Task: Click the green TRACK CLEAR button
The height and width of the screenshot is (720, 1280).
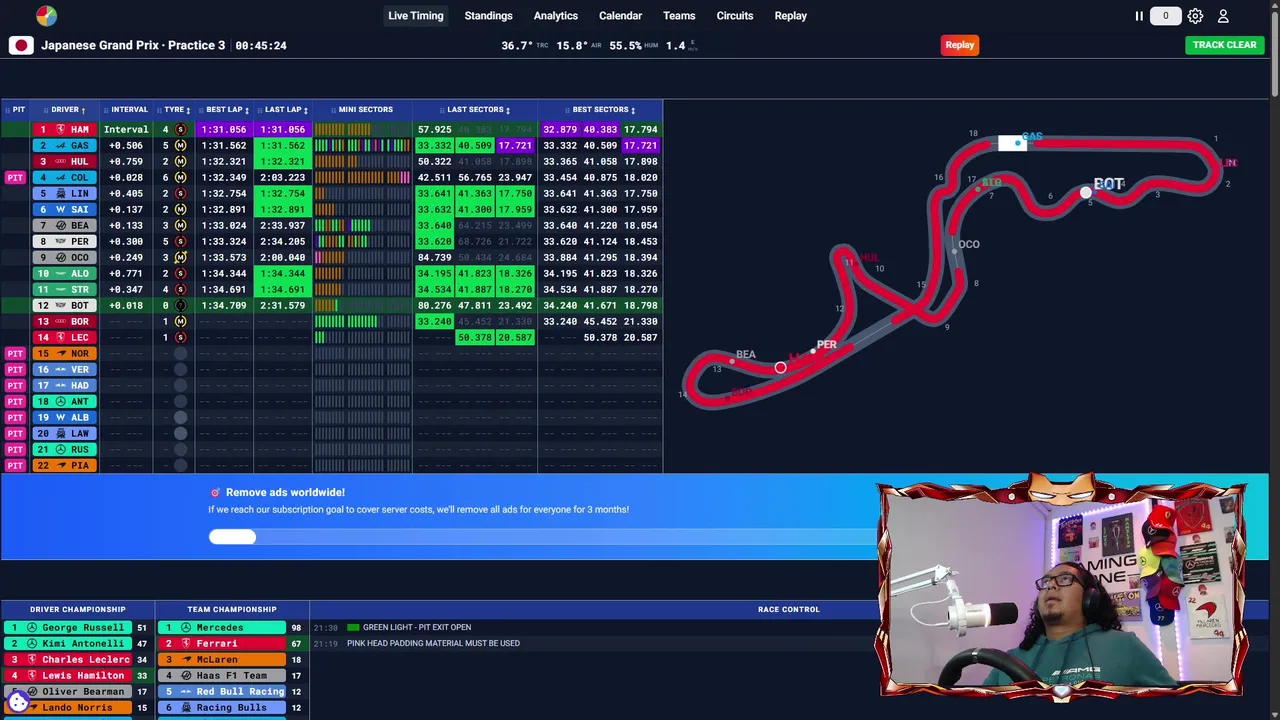Action: pos(1224,45)
